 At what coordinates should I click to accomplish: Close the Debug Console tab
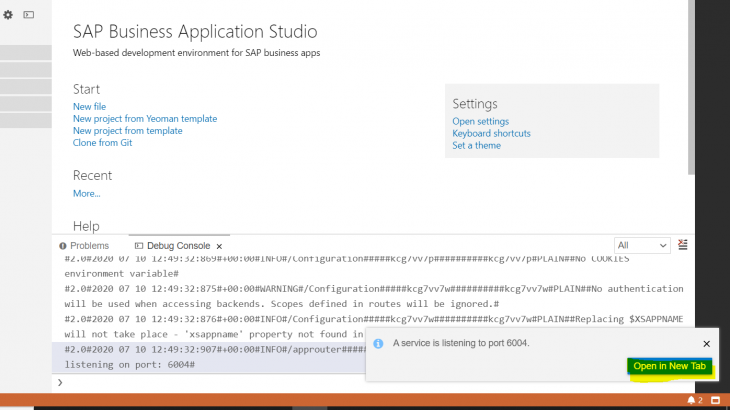[219, 246]
